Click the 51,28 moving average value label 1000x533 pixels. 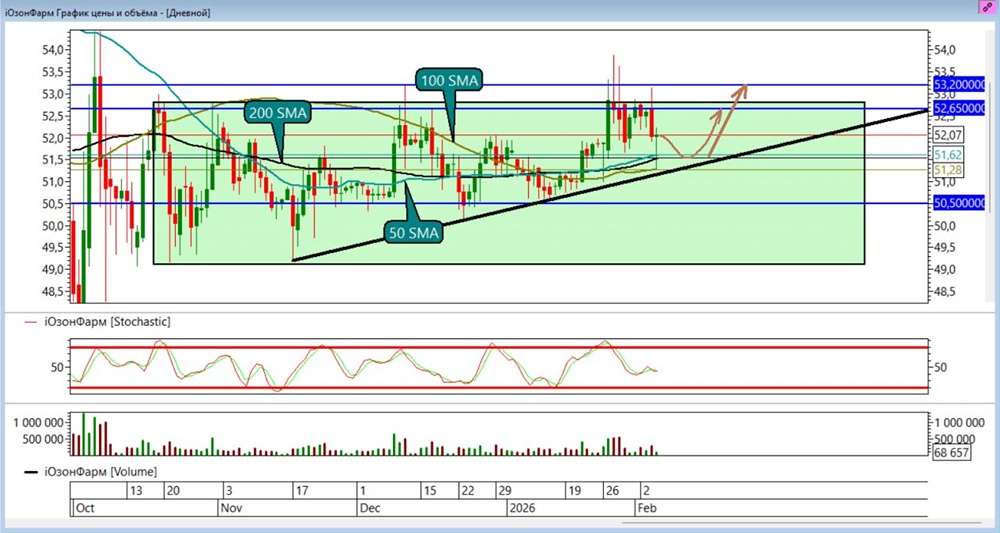(x=949, y=170)
